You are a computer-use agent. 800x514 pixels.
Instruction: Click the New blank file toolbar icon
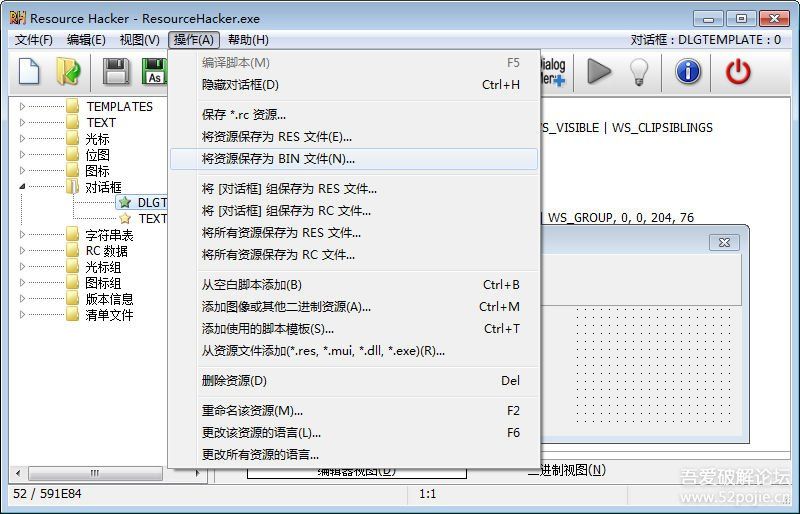click(x=29, y=71)
